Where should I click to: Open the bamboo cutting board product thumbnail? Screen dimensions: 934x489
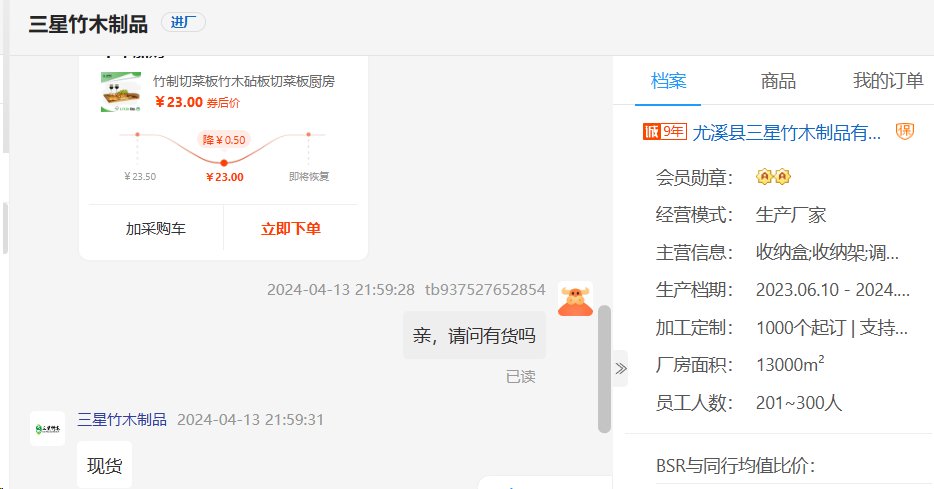coord(121,92)
